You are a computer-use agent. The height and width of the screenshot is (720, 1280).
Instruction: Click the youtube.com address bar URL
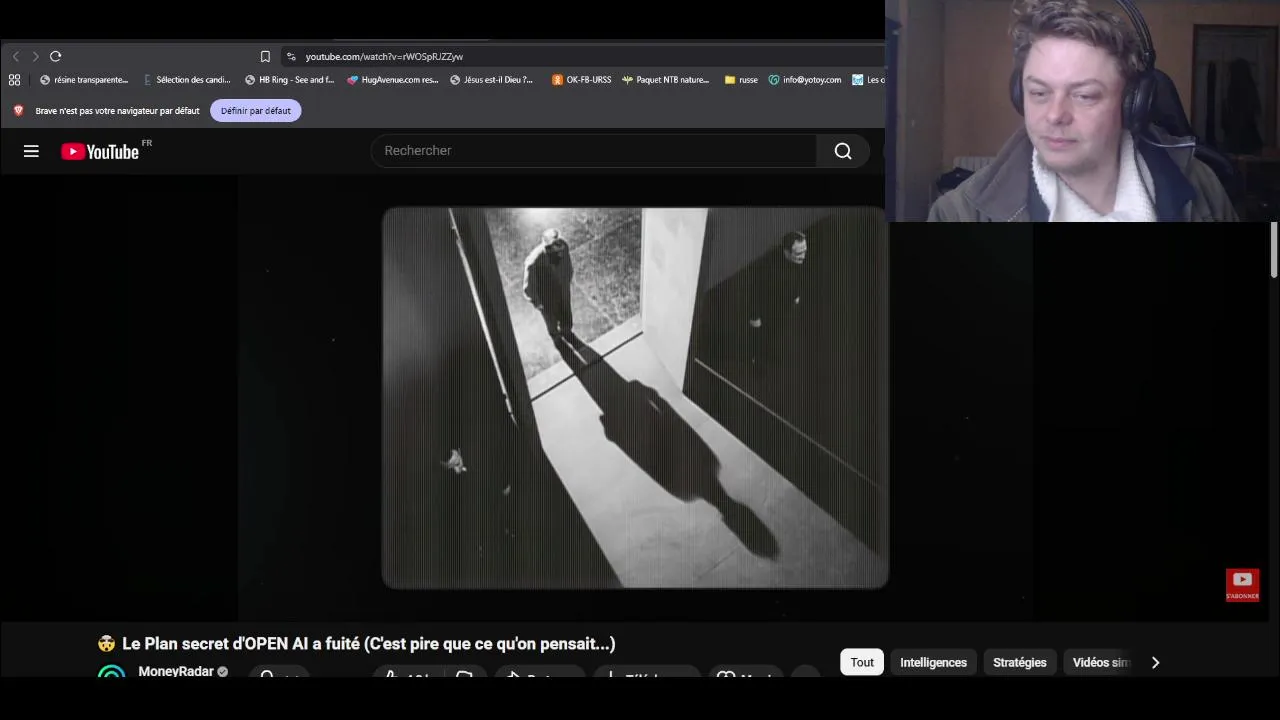[x=384, y=57]
